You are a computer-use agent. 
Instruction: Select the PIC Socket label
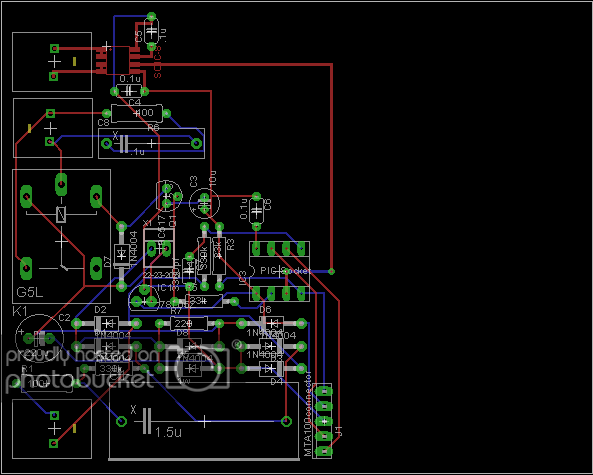286,271
